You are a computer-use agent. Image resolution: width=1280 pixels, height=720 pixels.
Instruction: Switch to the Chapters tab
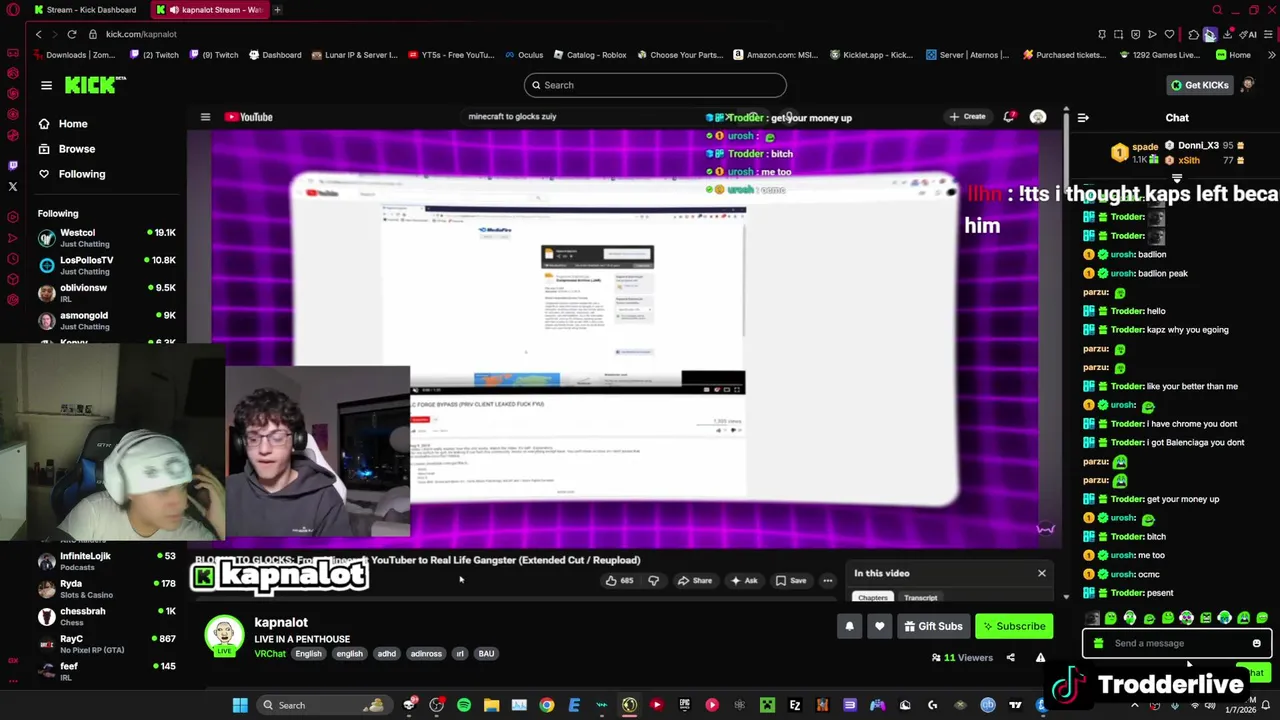point(872,597)
